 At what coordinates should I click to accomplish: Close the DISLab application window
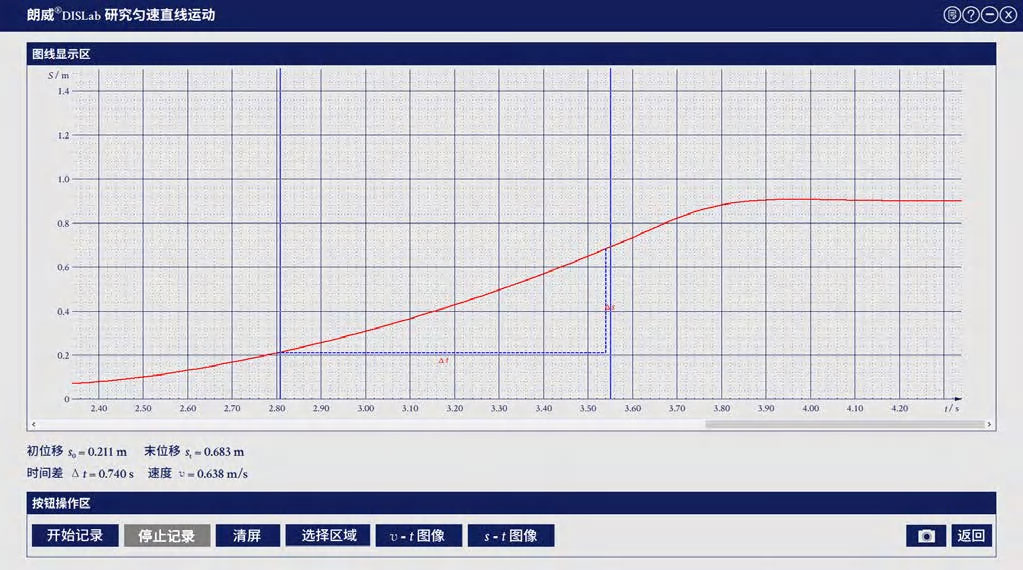pos(1008,15)
